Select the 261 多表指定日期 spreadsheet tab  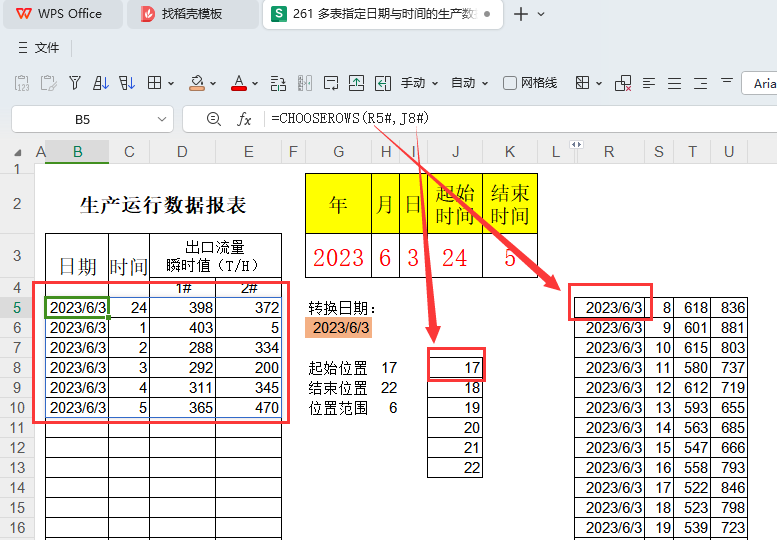[383, 14]
